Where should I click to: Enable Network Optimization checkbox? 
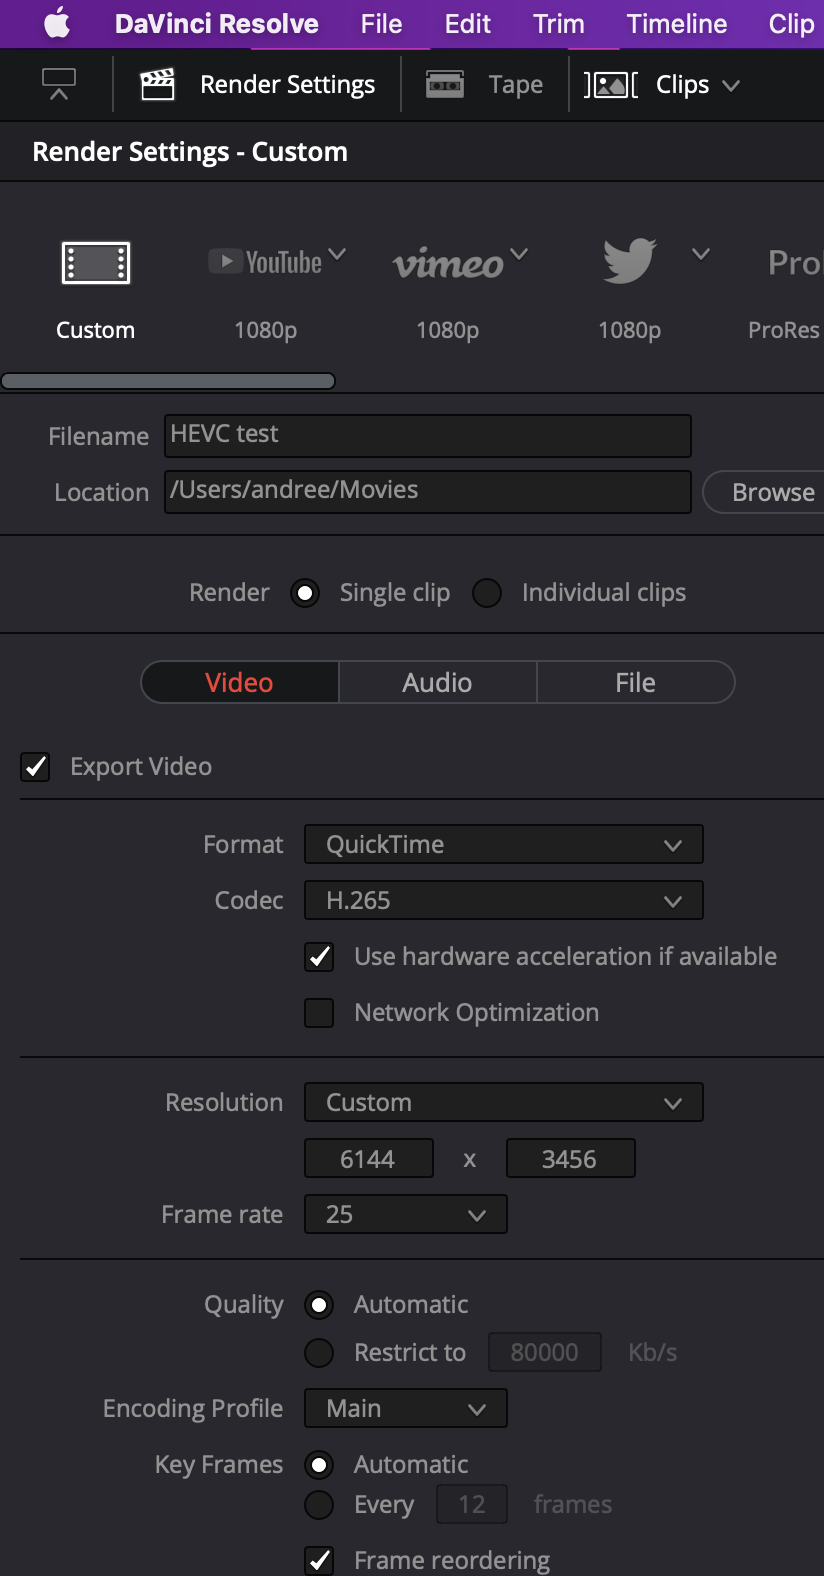coord(319,1013)
